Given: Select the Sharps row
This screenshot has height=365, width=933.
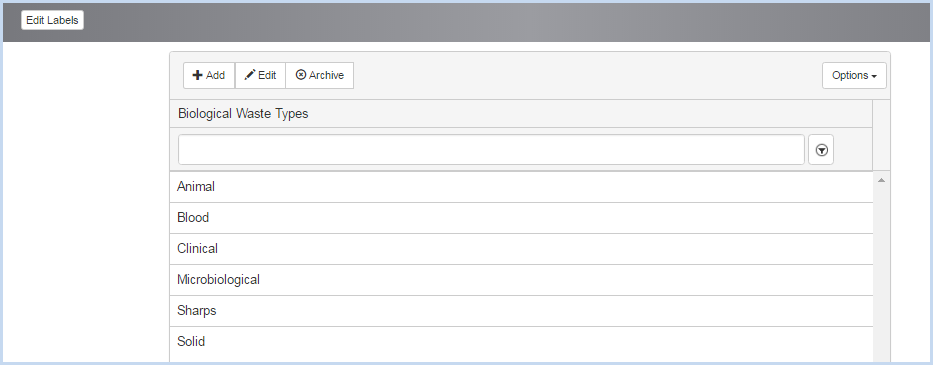Looking at the screenshot, I should 521,311.
